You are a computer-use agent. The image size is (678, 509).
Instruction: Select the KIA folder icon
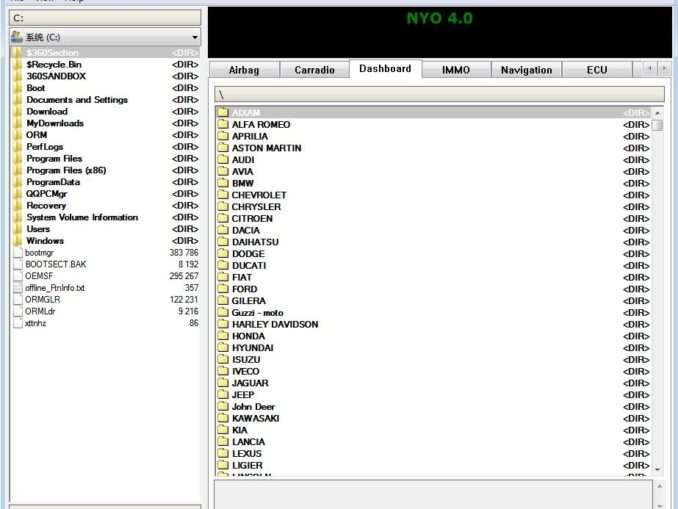223,430
